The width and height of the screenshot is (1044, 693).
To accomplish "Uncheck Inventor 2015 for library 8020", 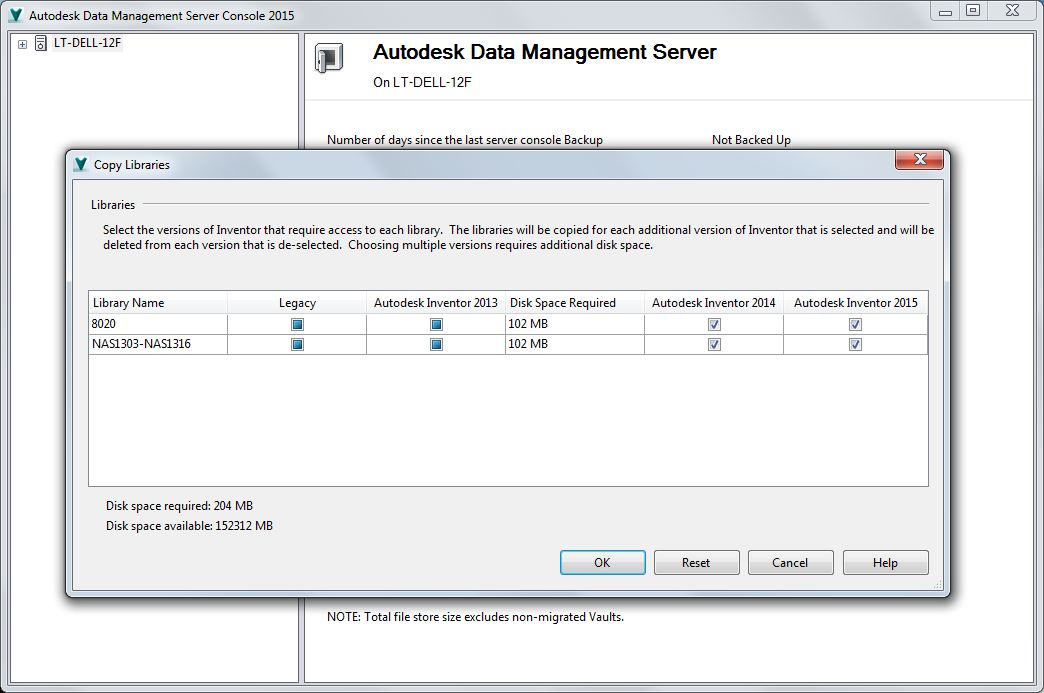I will tap(856, 324).
